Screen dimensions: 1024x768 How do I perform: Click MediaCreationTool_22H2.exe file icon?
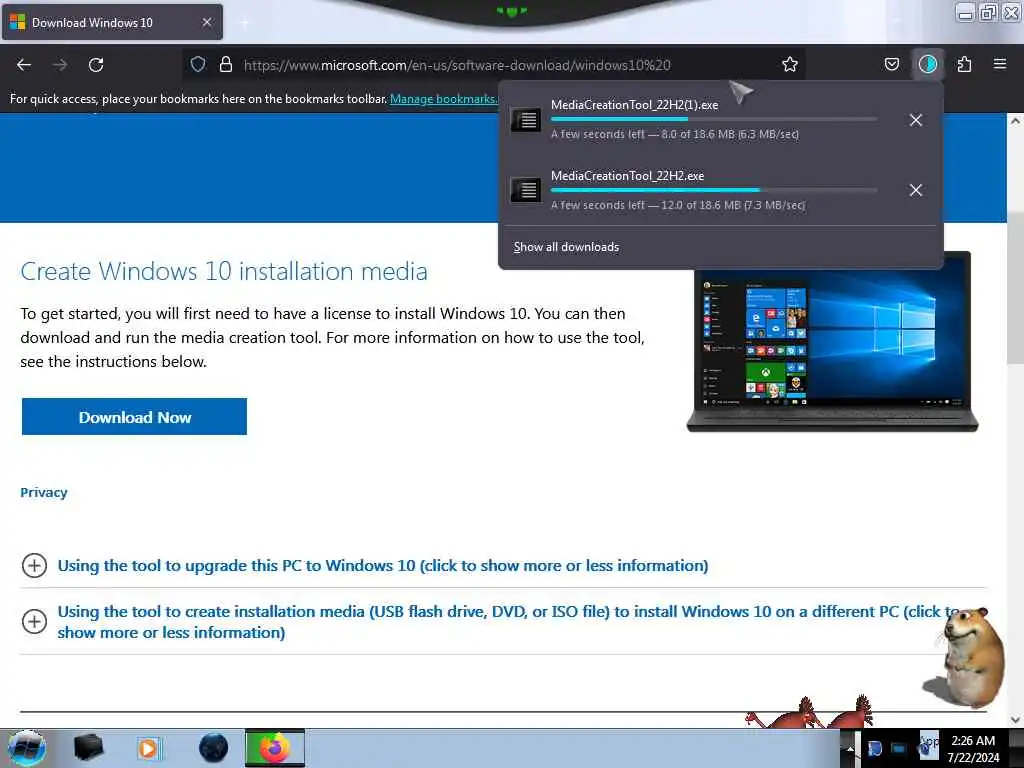click(x=526, y=190)
